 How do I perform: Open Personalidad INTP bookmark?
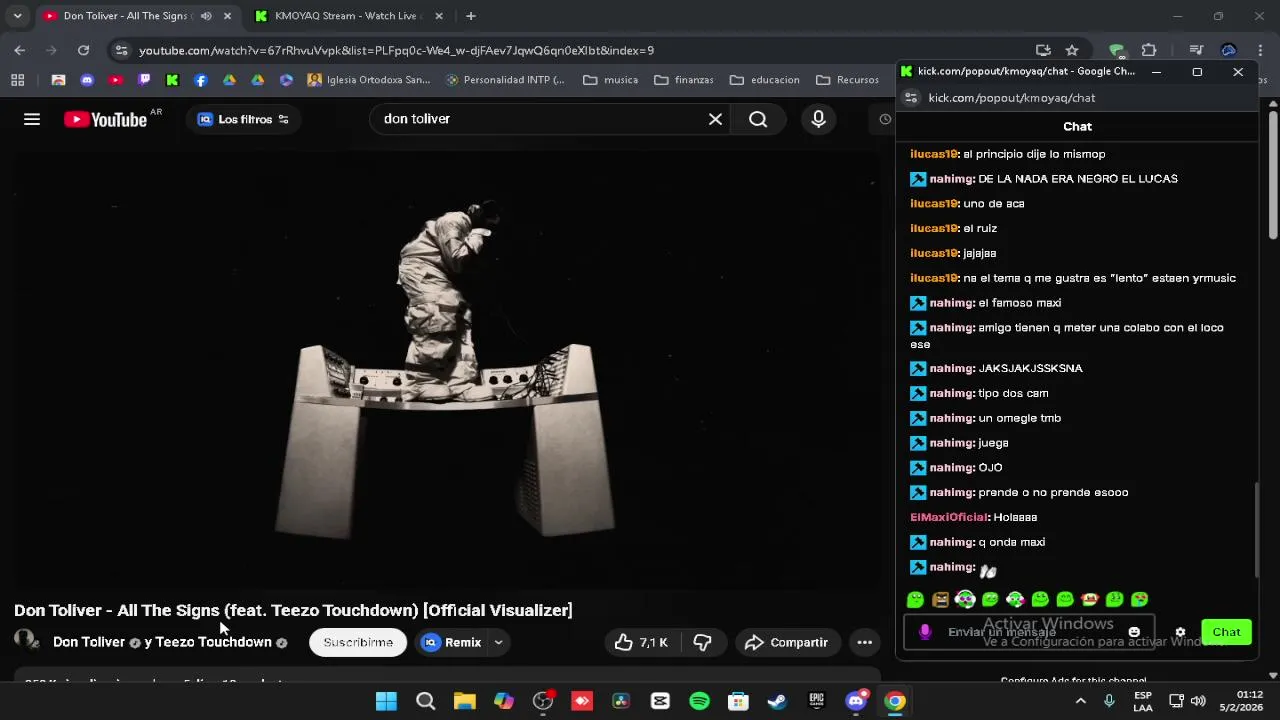pos(505,80)
